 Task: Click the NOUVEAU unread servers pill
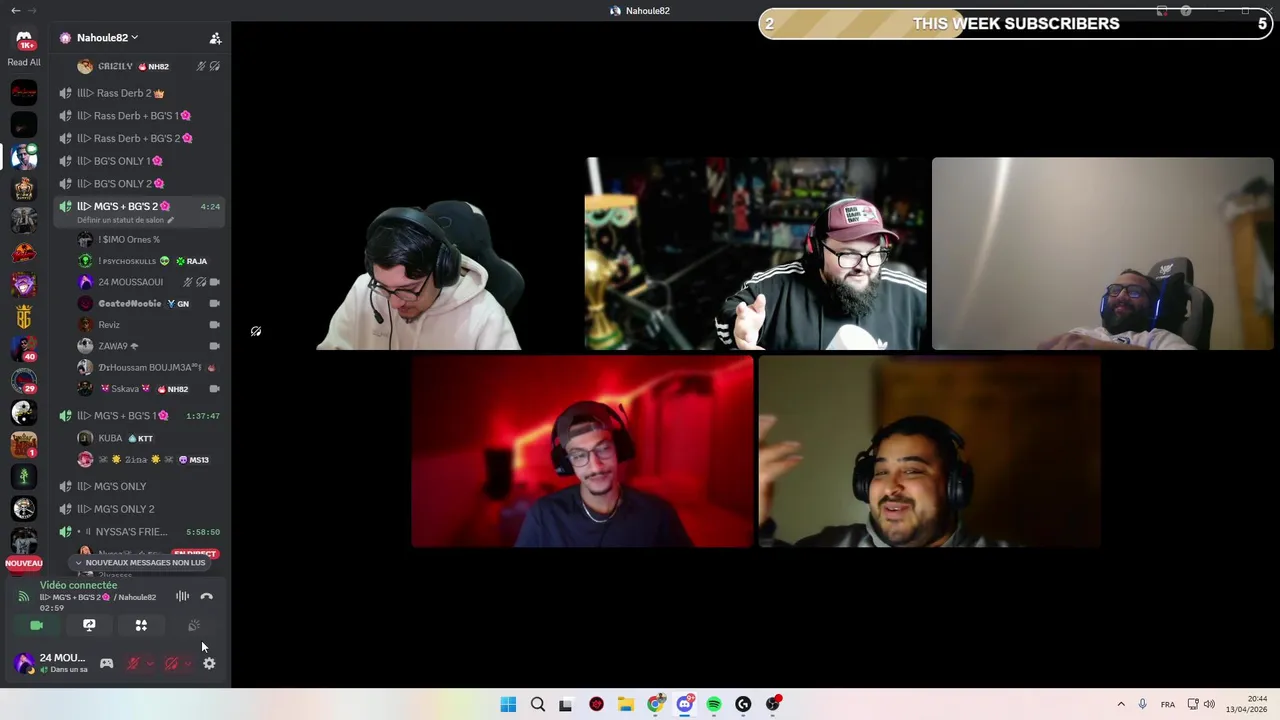[24, 563]
